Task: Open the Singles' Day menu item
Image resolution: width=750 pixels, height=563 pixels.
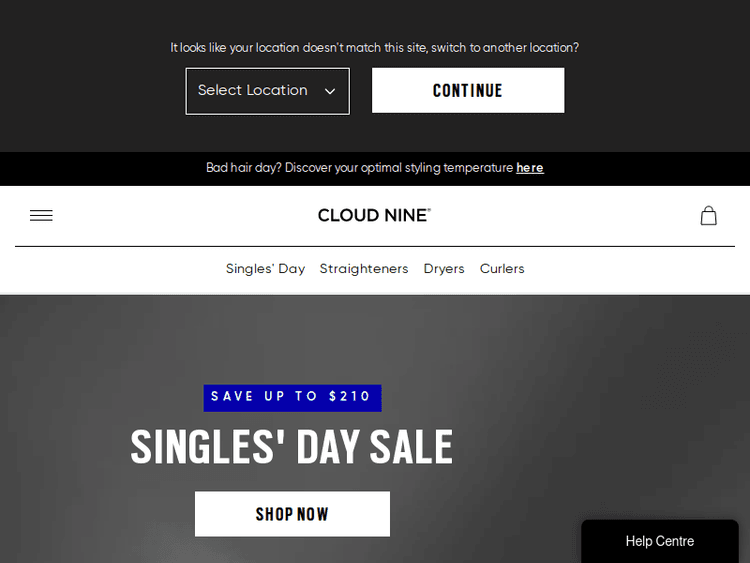Action: pos(265,269)
